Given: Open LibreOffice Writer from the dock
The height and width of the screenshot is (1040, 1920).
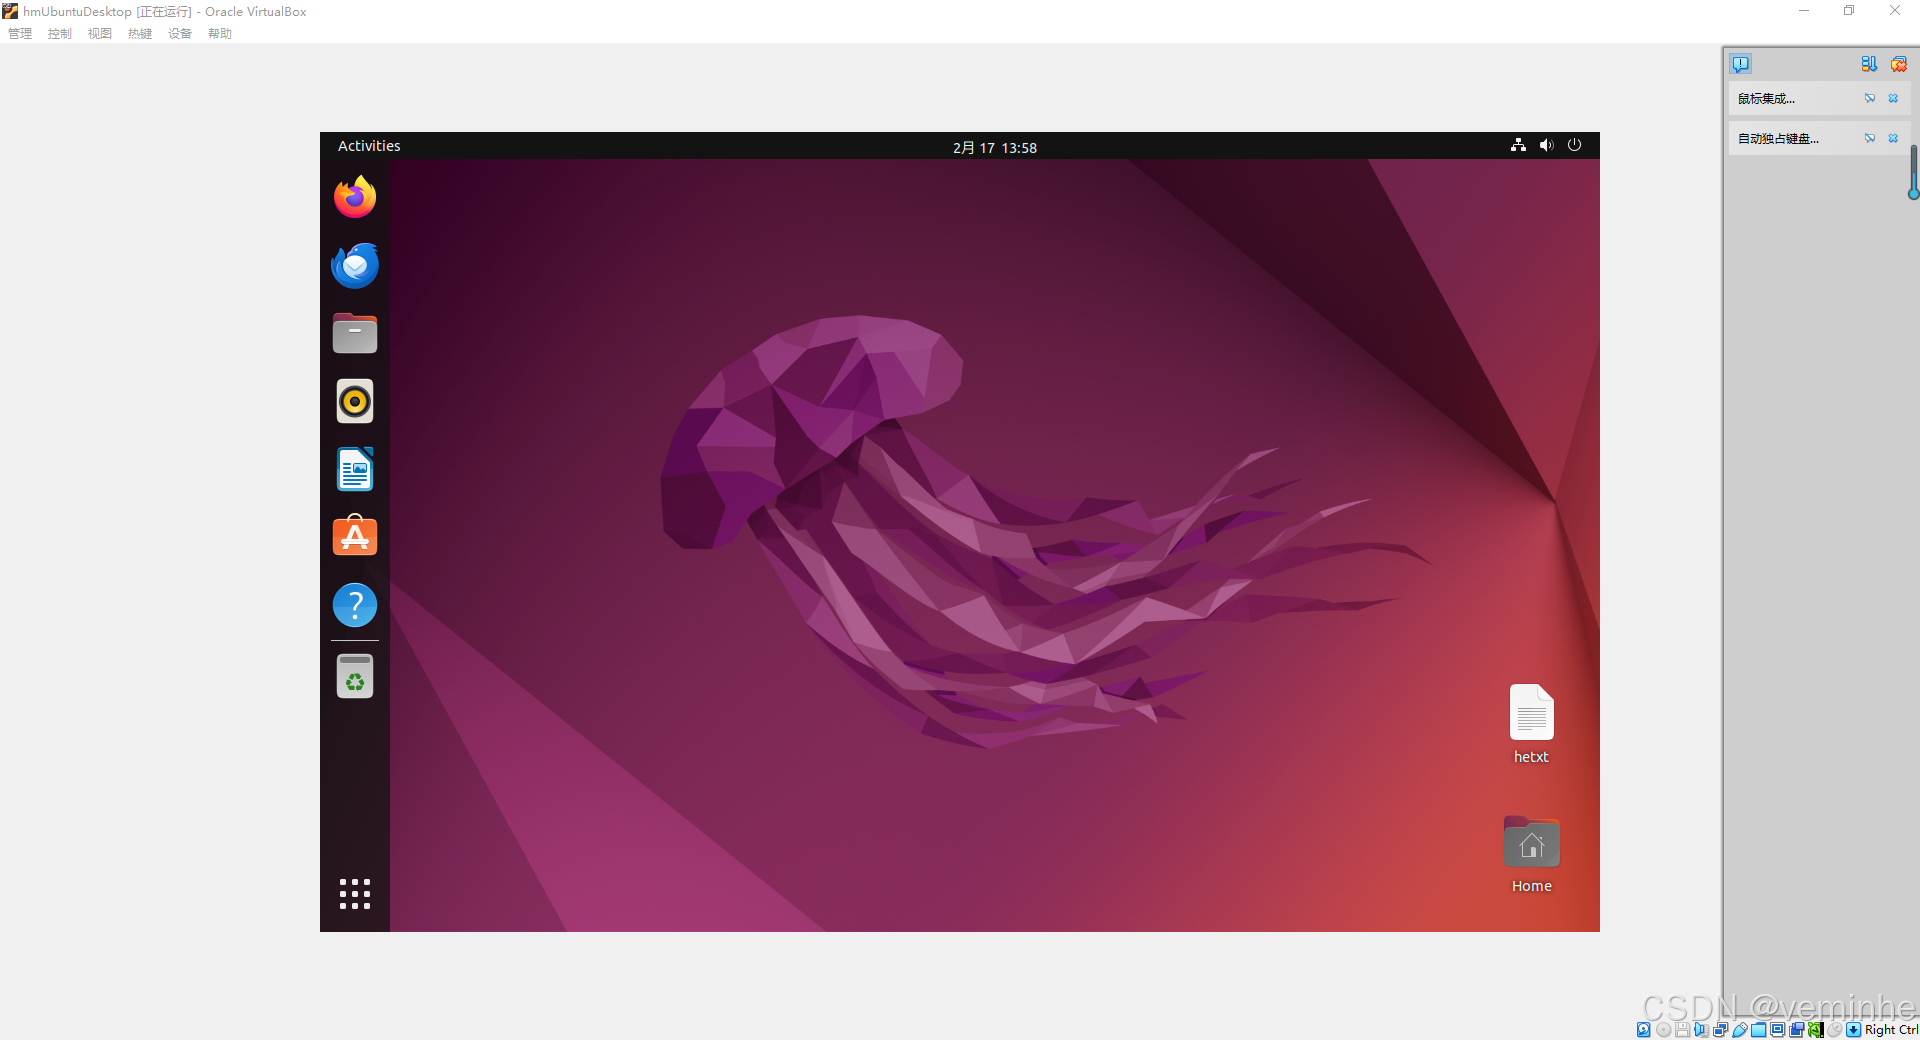Looking at the screenshot, I should pos(355,469).
